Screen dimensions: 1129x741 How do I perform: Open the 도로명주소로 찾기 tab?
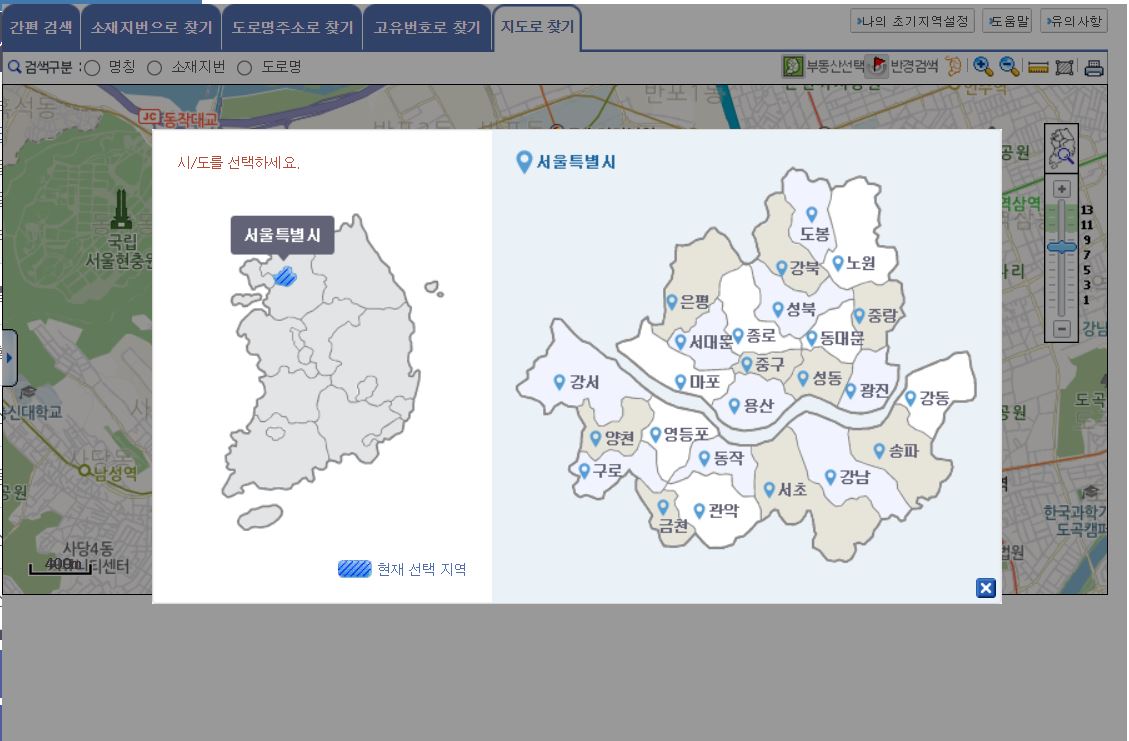[293, 26]
